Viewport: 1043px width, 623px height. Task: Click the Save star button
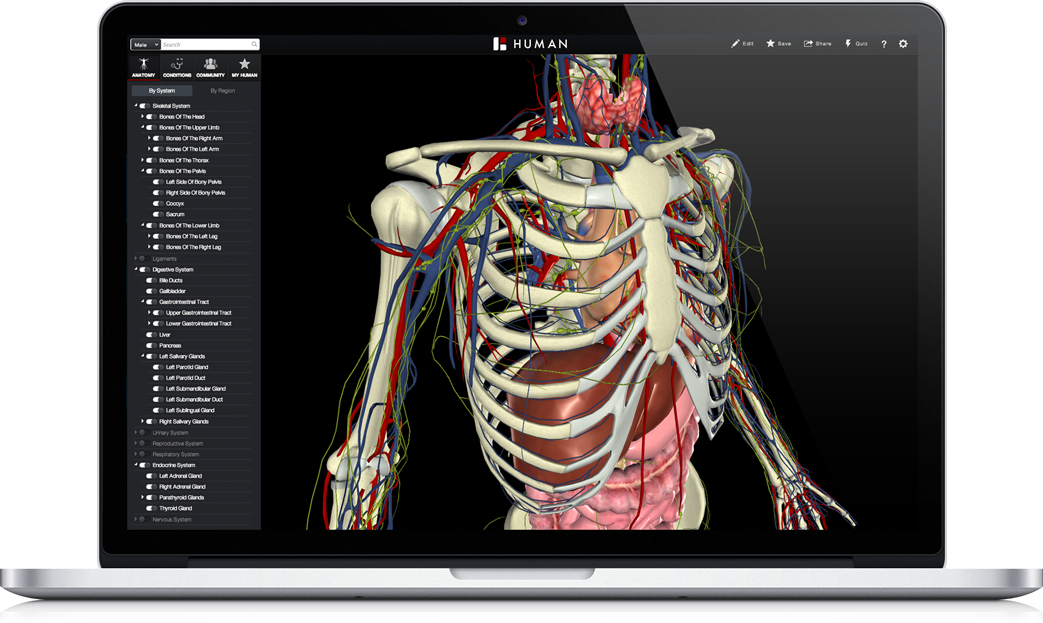coord(778,44)
